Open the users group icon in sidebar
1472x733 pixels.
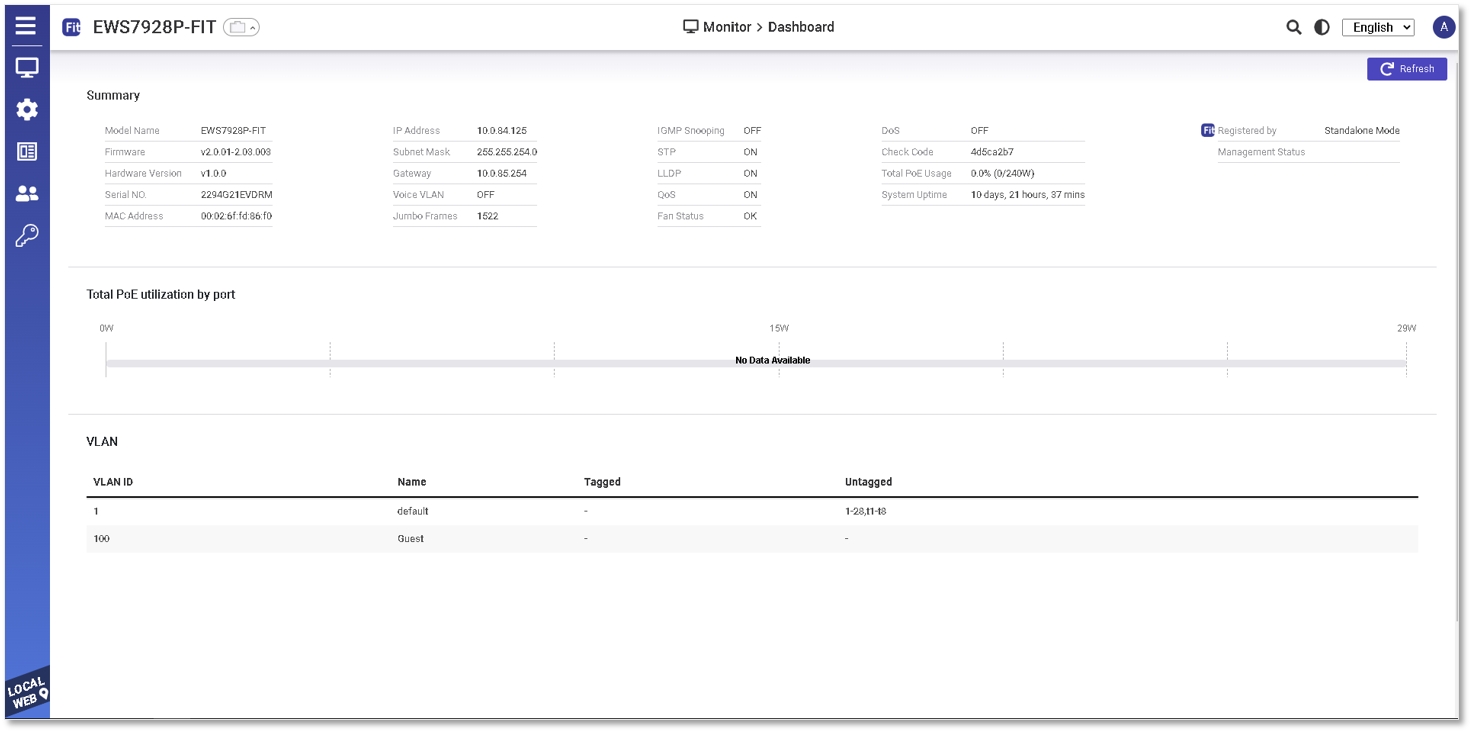[x=27, y=194]
